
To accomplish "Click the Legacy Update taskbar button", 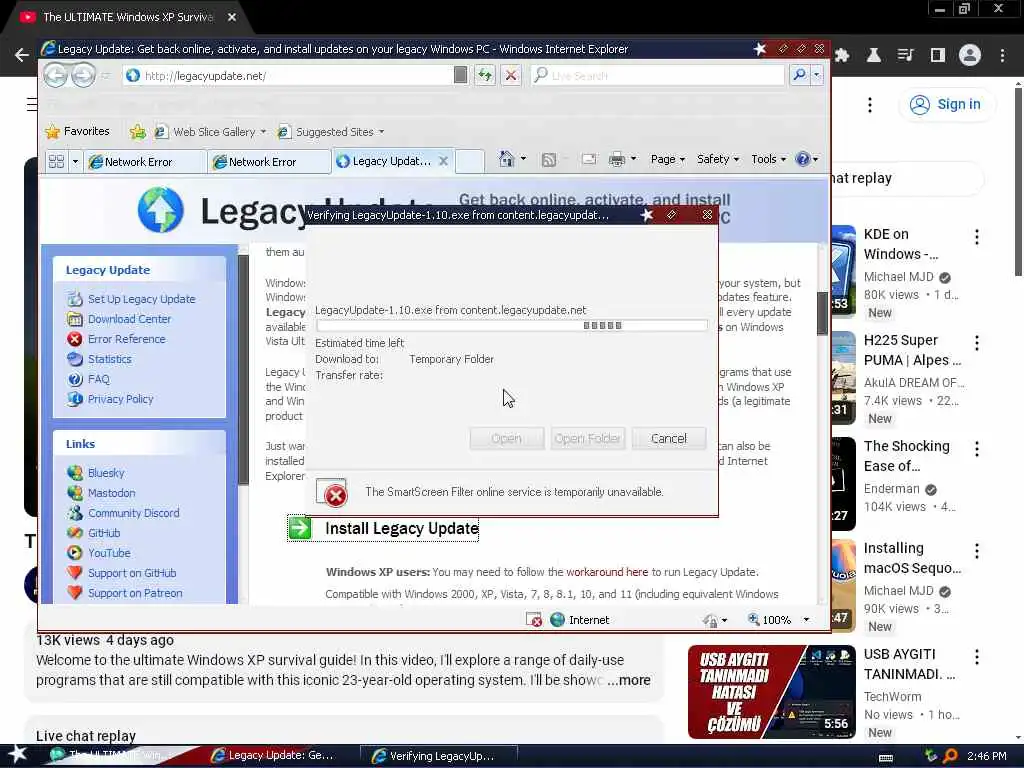I will (x=274, y=756).
